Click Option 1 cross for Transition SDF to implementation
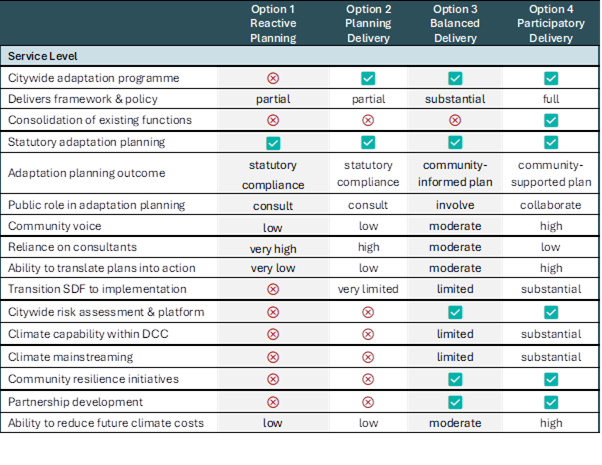The width and height of the screenshot is (602, 465). (273, 289)
